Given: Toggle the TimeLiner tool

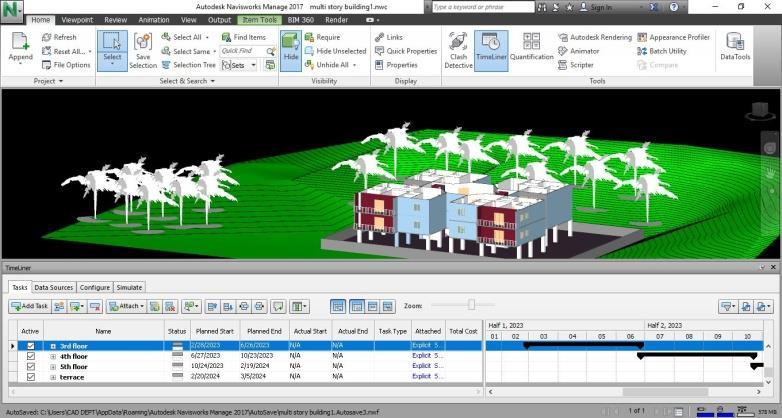Looking at the screenshot, I should point(491,50).
